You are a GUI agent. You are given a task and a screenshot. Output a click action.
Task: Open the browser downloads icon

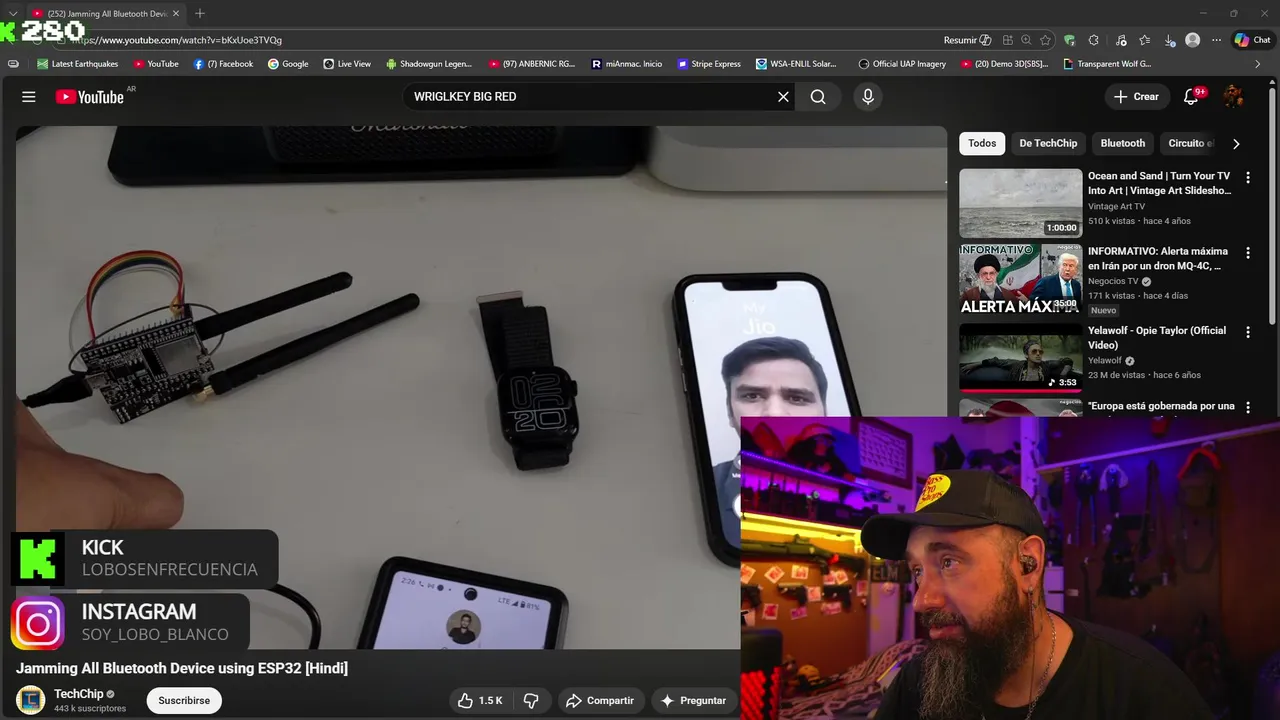pyautogui.click(x=1170, y=40)
